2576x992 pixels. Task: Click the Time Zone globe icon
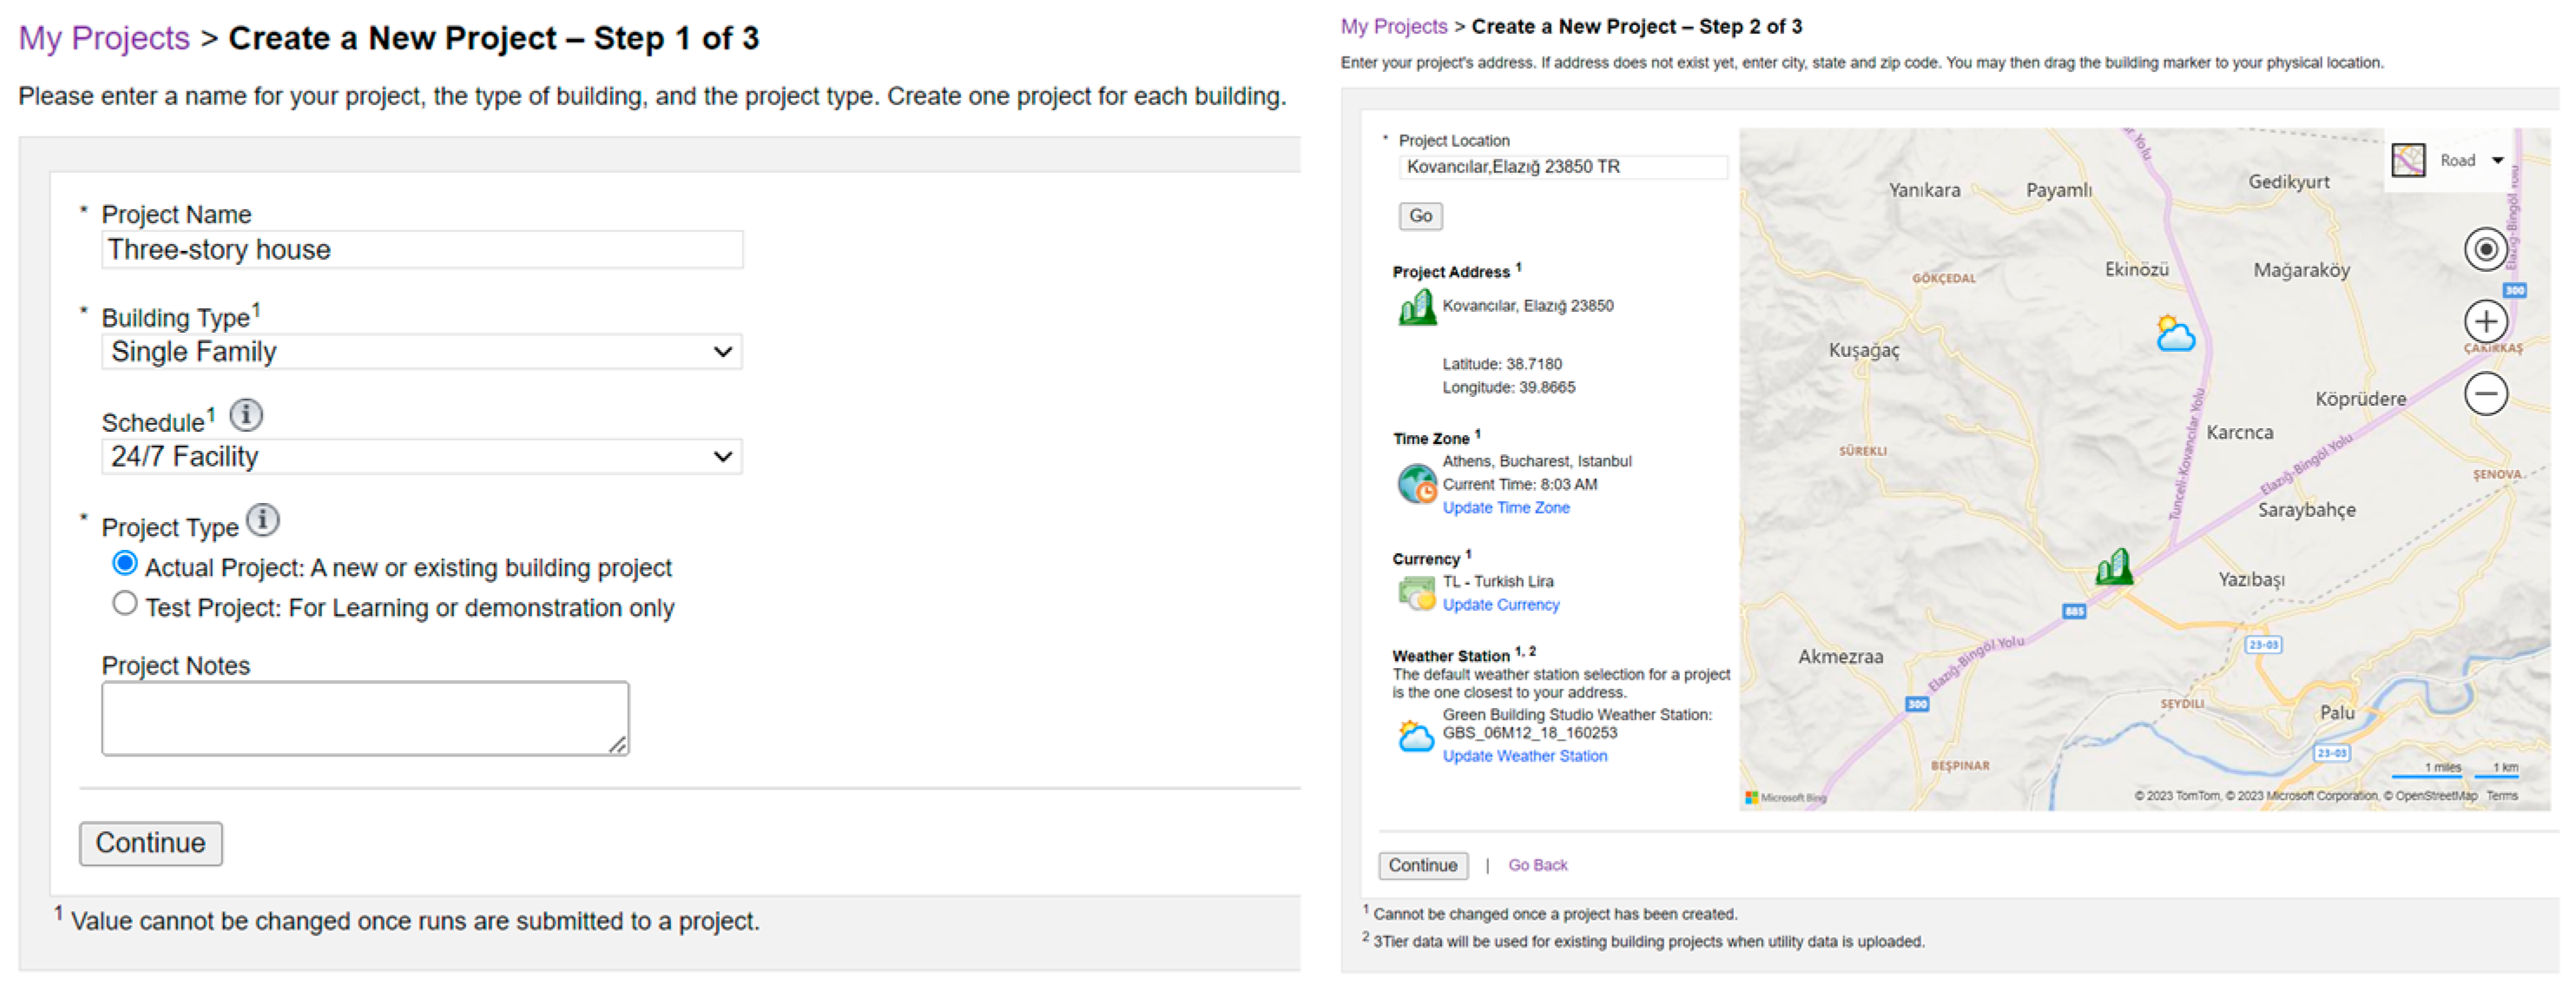pyautogui.click(x=1416, y=484)
